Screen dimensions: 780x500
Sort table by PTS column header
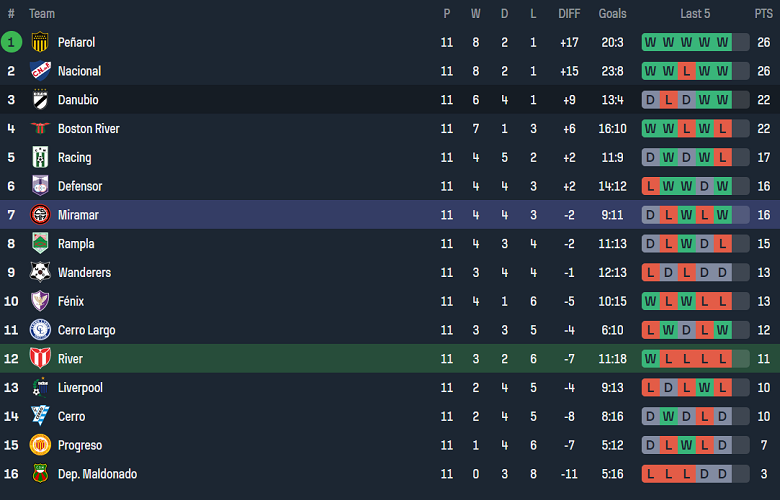(x=763, y=14)
